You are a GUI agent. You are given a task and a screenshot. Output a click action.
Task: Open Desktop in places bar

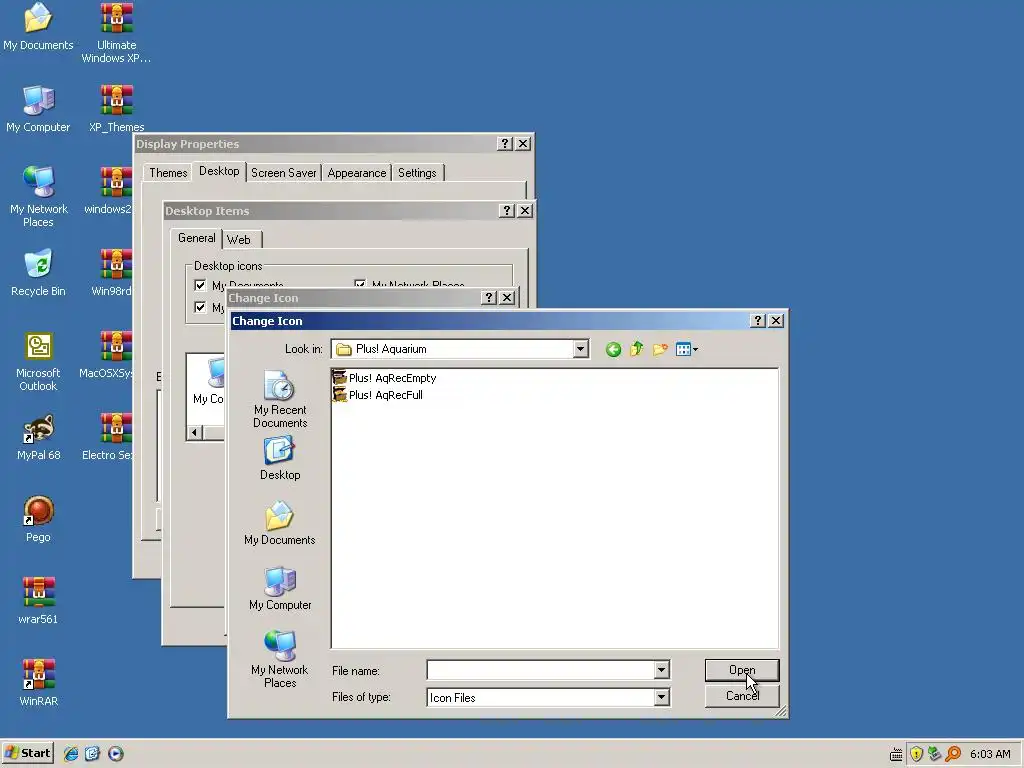click(280, 459)
